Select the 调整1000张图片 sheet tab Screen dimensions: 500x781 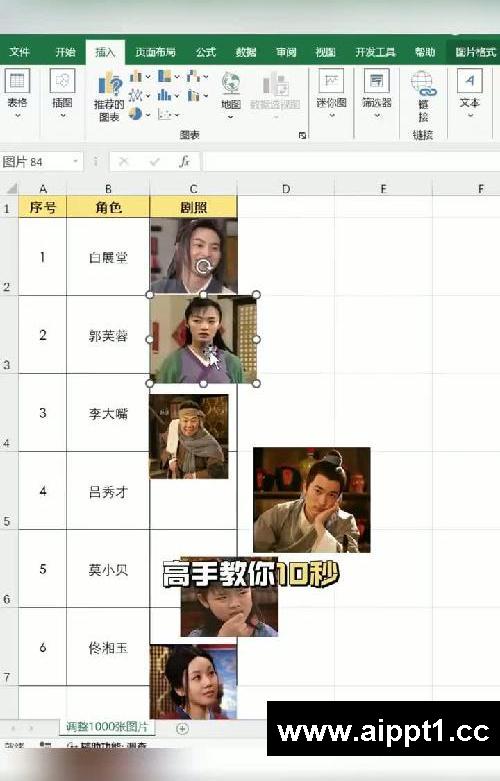[x=107, y=727]
